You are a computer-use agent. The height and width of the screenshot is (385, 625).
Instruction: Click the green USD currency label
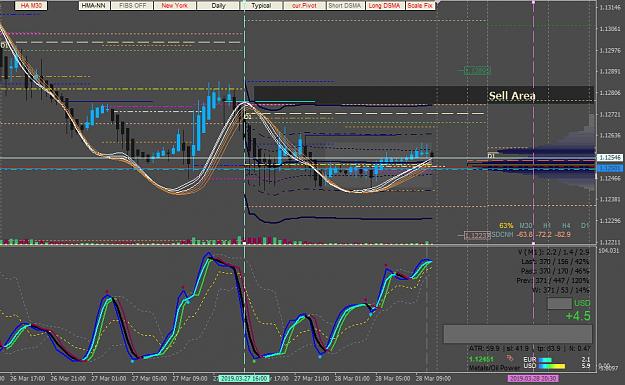click(x=582, y=303)
